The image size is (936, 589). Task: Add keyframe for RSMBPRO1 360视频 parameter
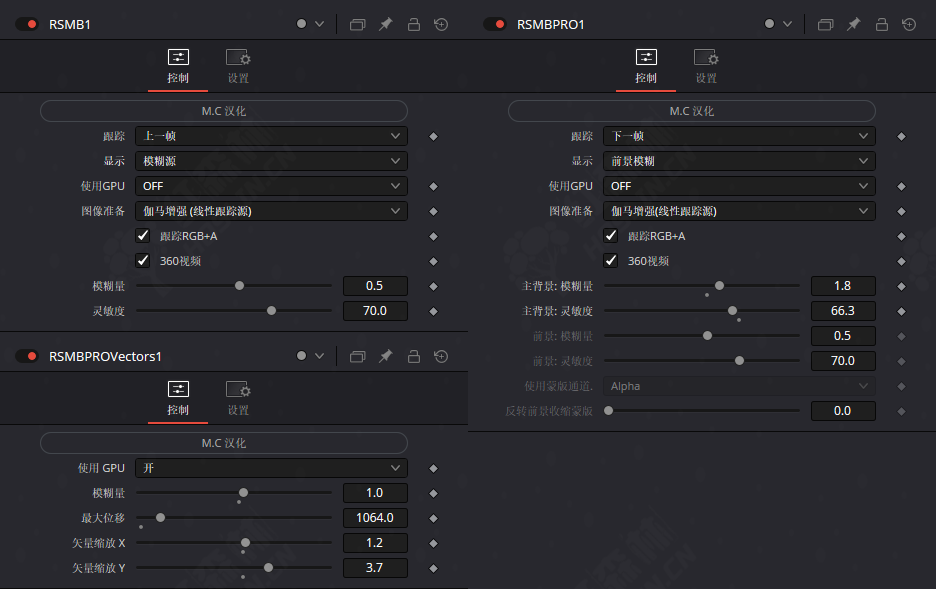click(901, 261)
